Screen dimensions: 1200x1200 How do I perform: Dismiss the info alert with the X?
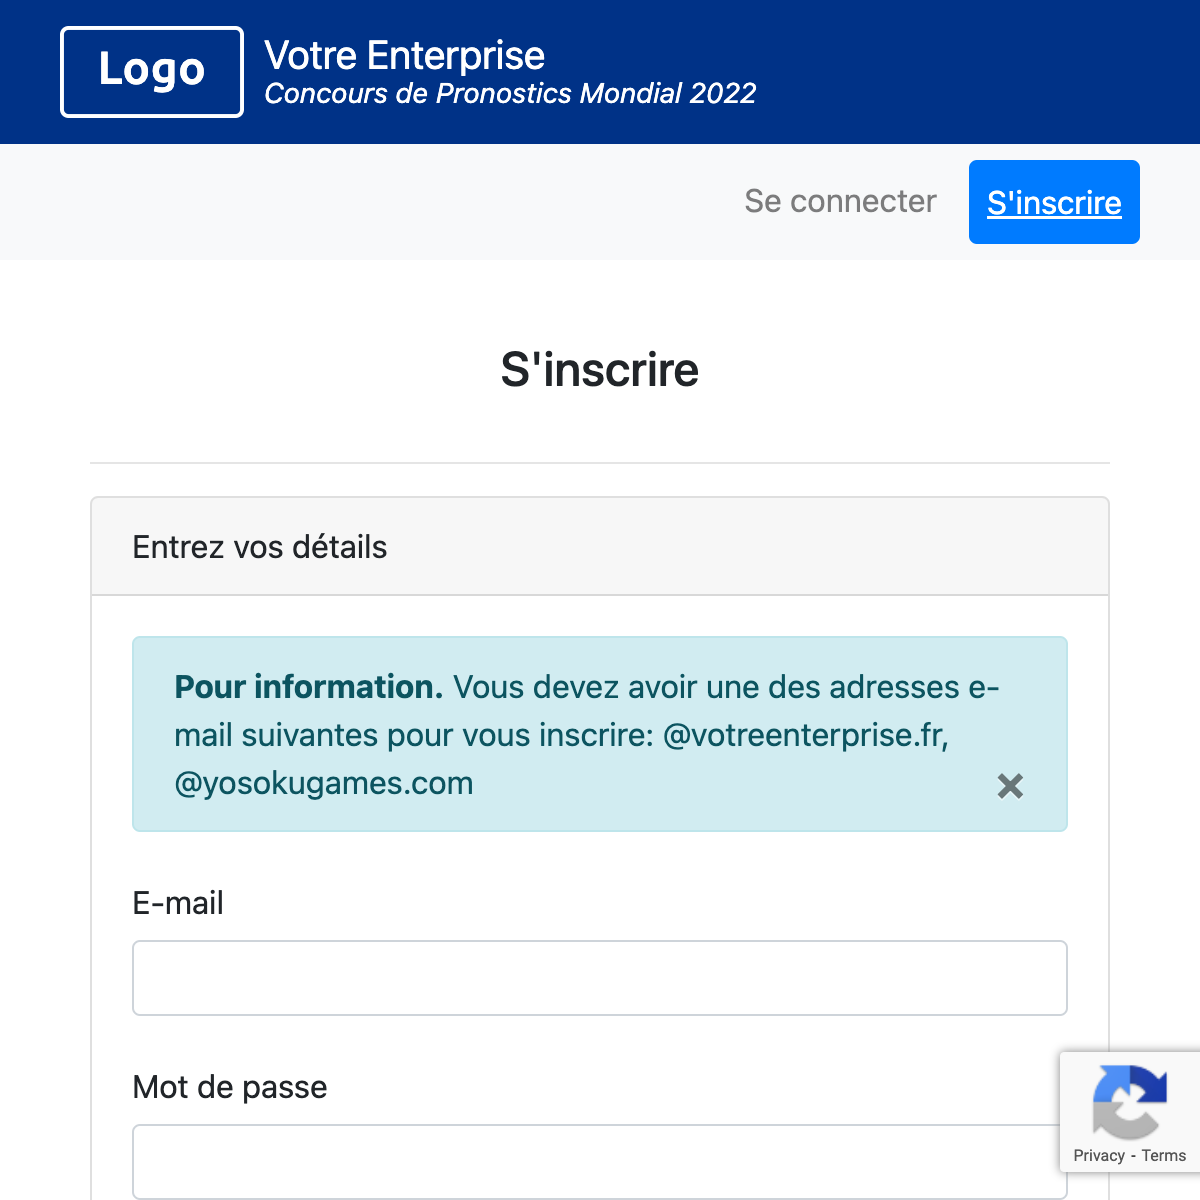click(1010, 786)
